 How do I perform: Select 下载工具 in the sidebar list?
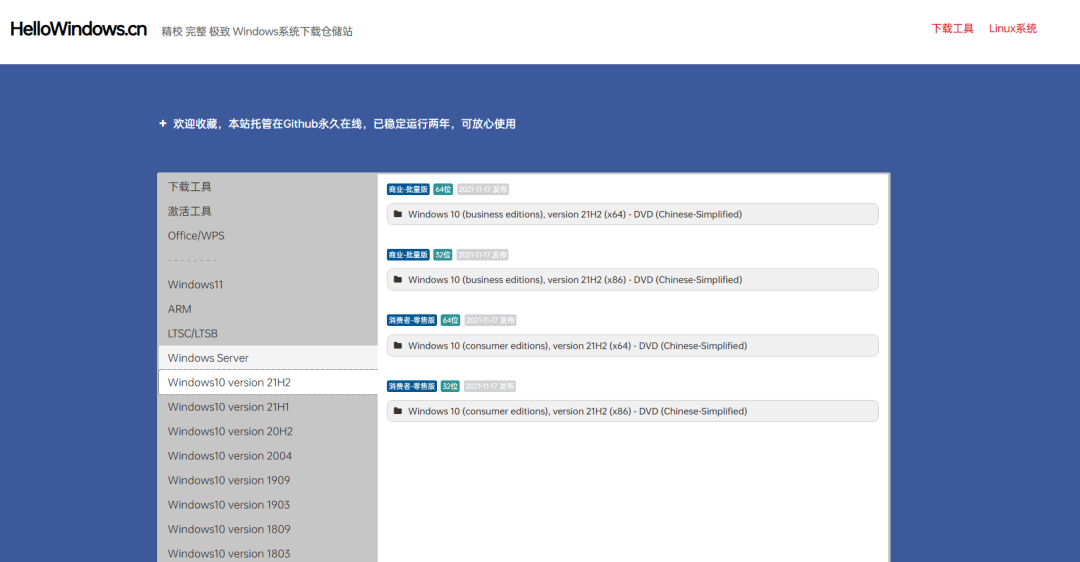[189, 187]
